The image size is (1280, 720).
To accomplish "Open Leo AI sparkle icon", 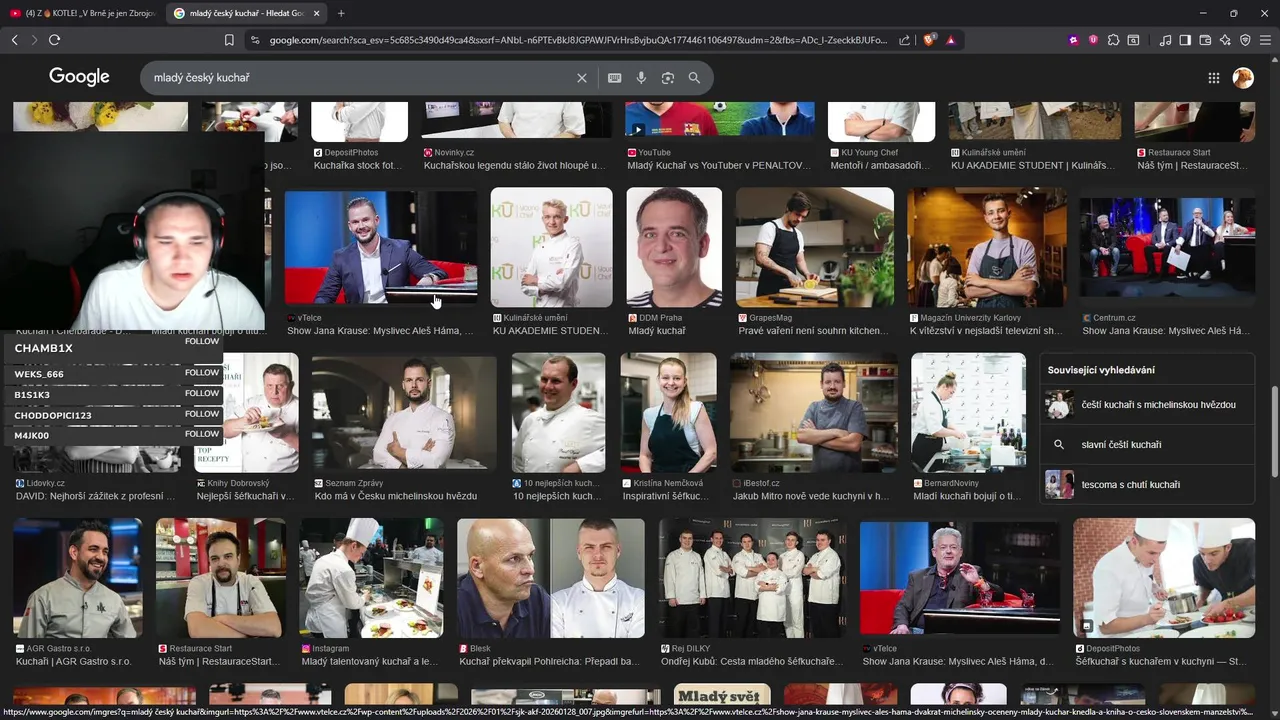I will tap(1225, 40).
